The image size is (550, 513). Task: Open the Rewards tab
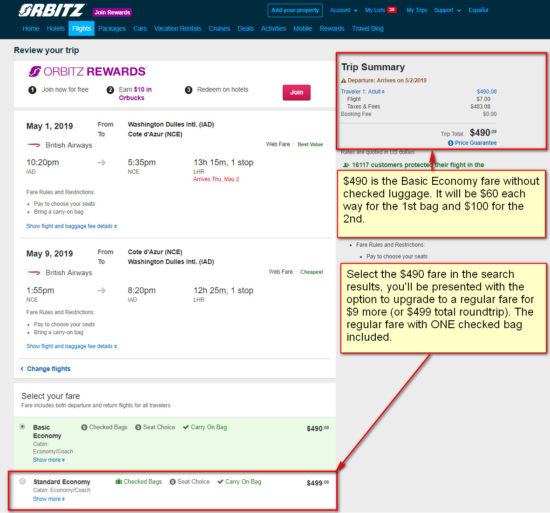332,28
